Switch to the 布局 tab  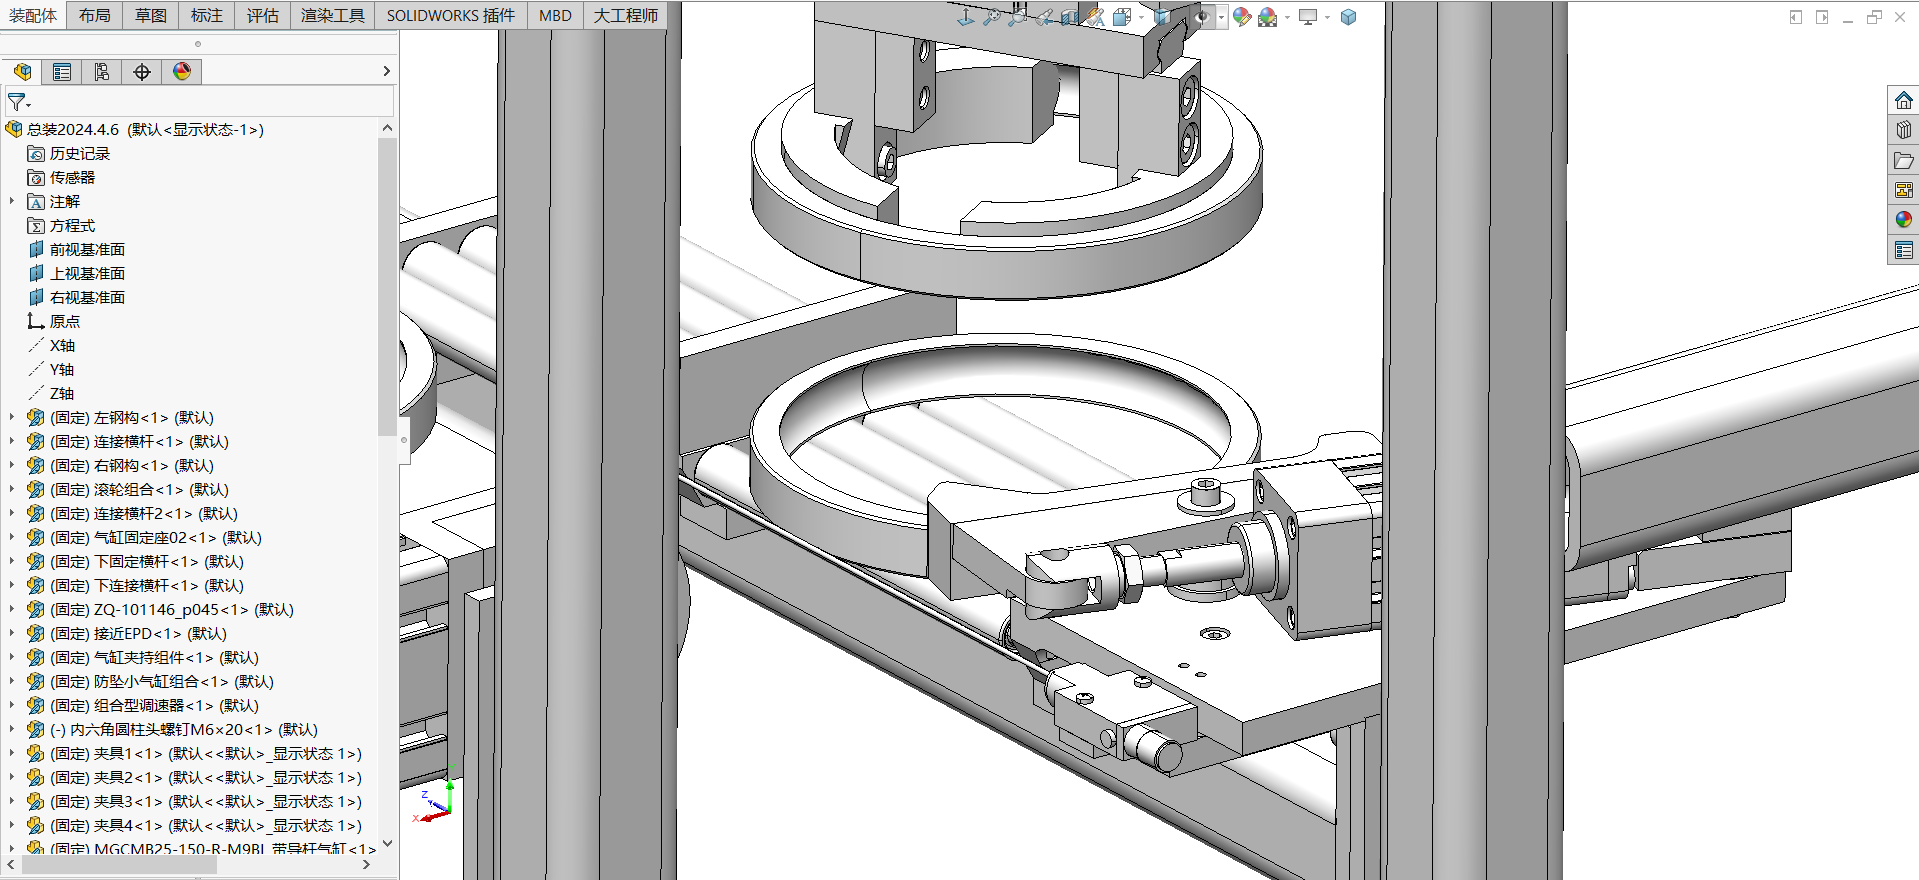pyautogui.click(x=95, y=15)
